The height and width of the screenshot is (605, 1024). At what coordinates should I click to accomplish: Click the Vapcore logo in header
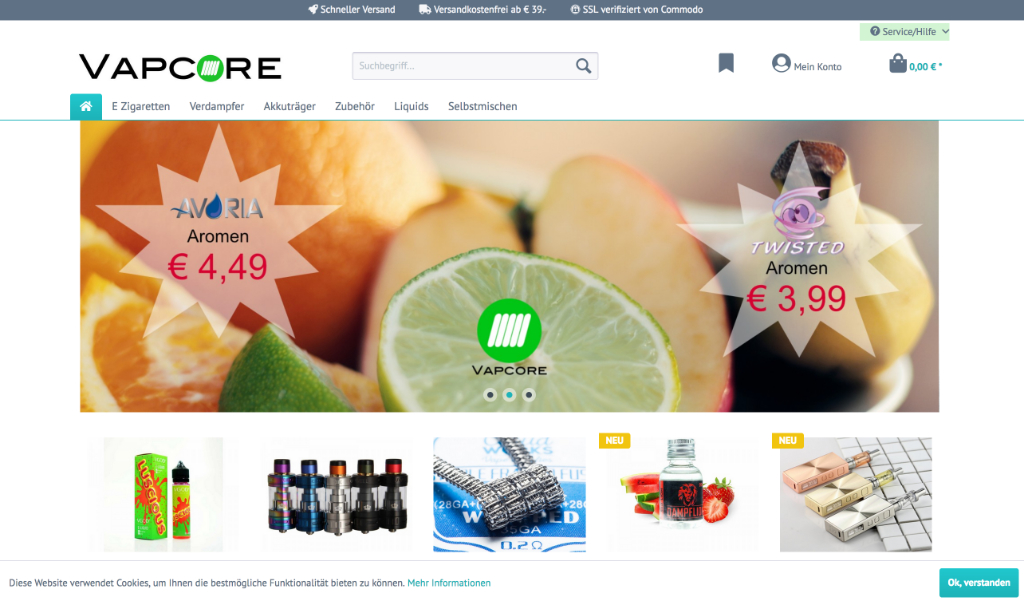180,67
